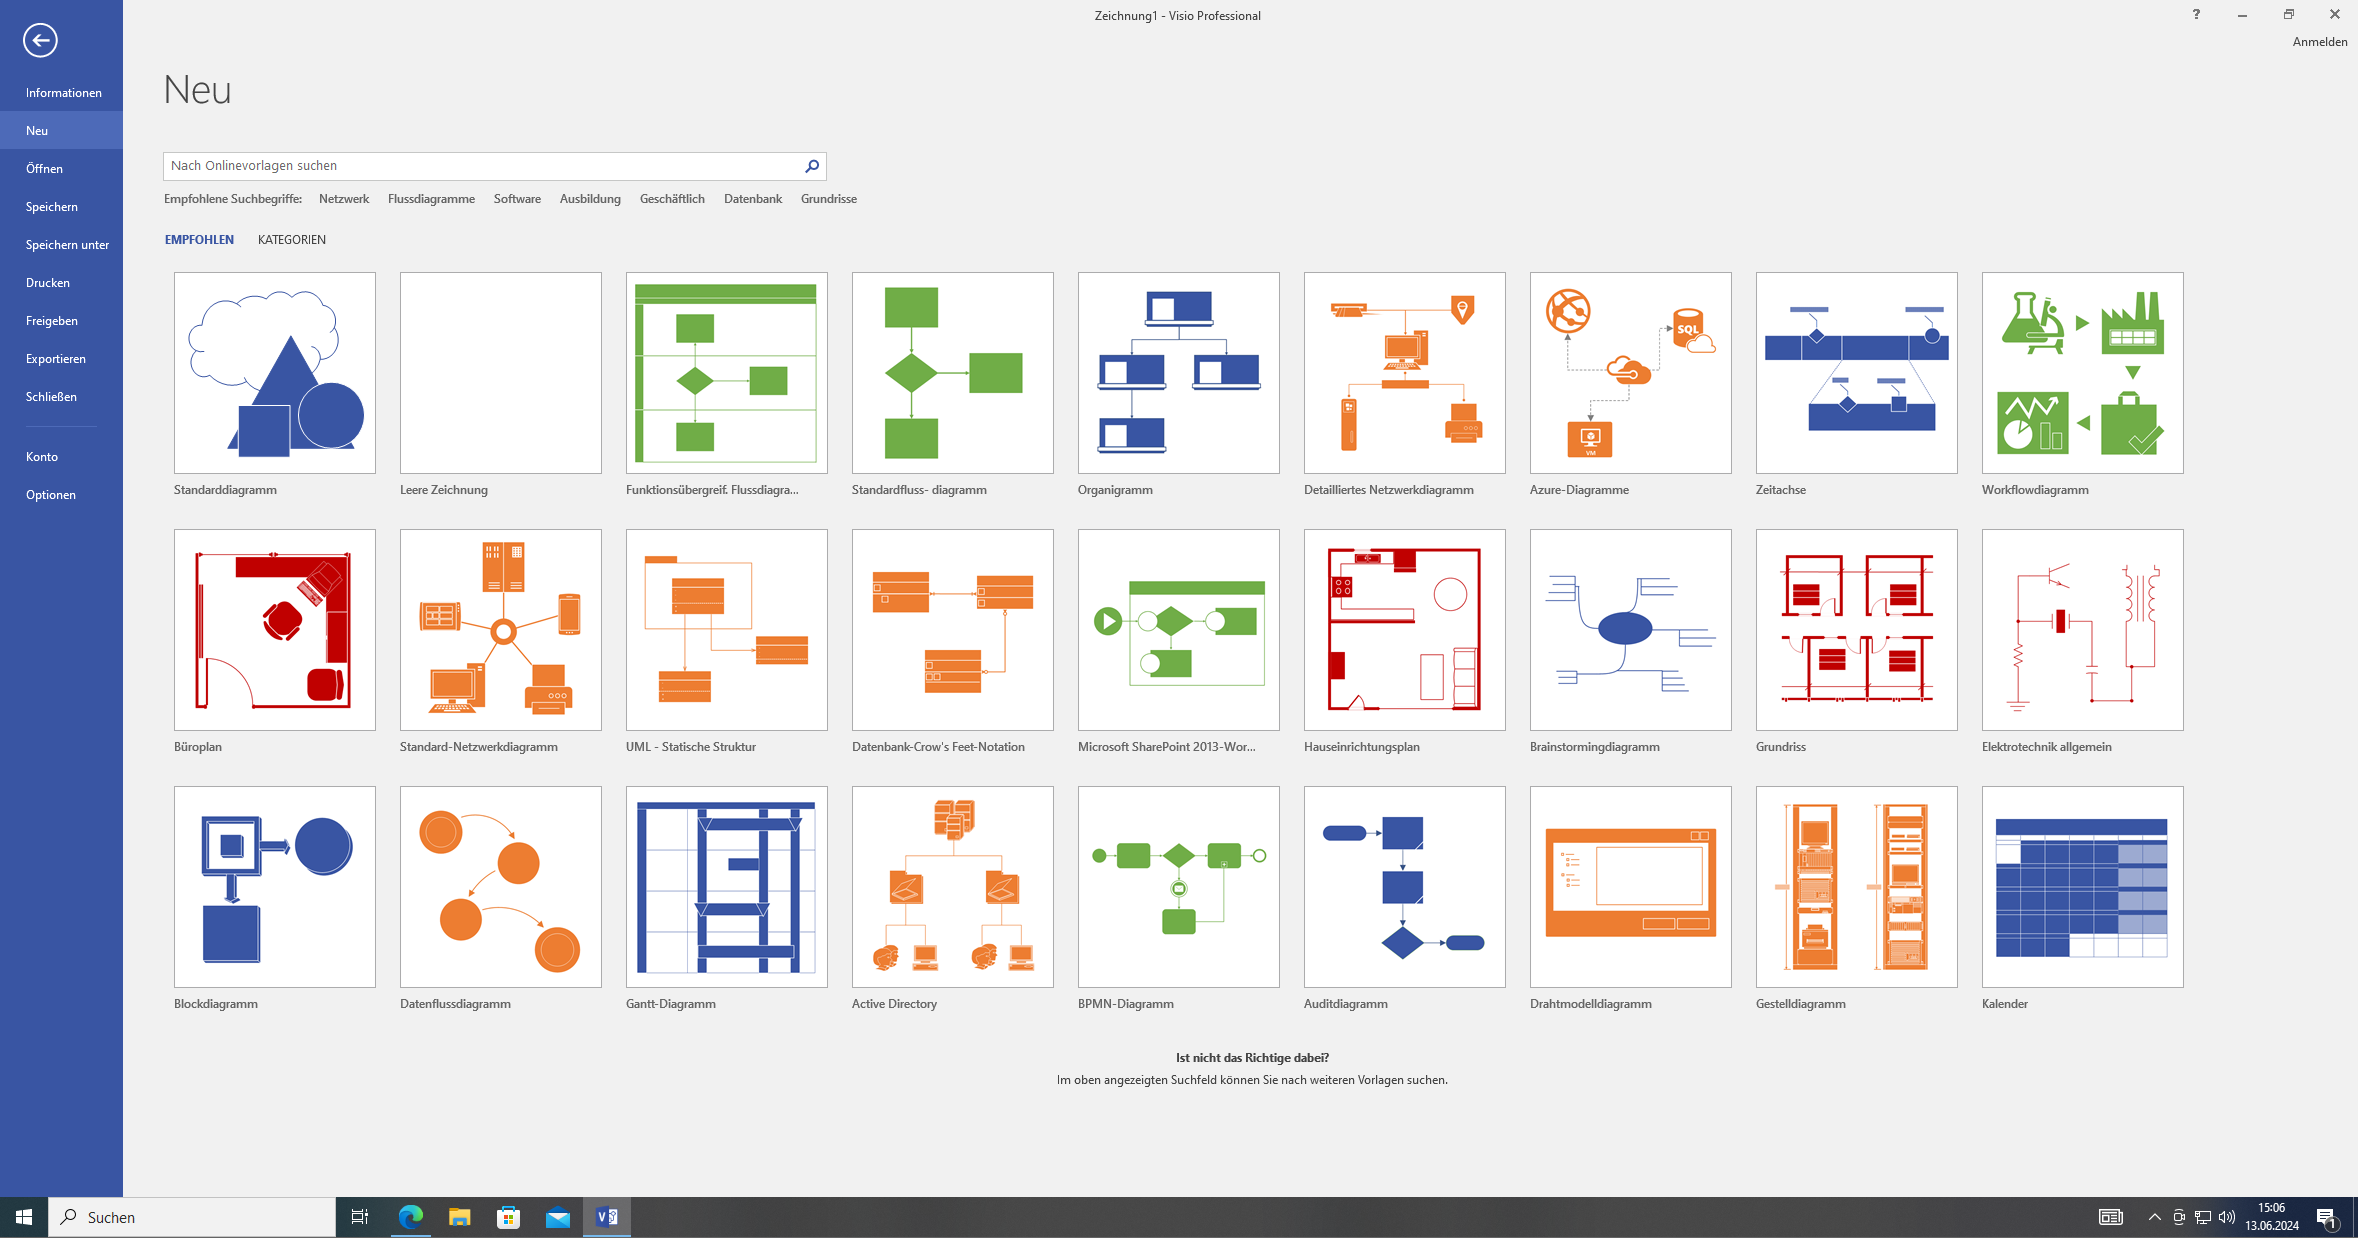Open the notification center icon
The image size is (2358, 1238).
point(2327,1217)
